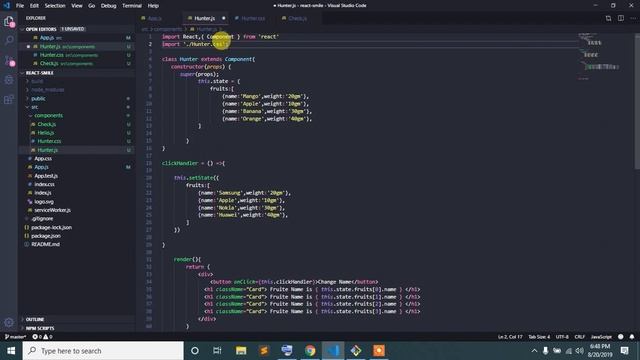
Task: Change Tab Size 4 indentation setting
Action: 539,337
